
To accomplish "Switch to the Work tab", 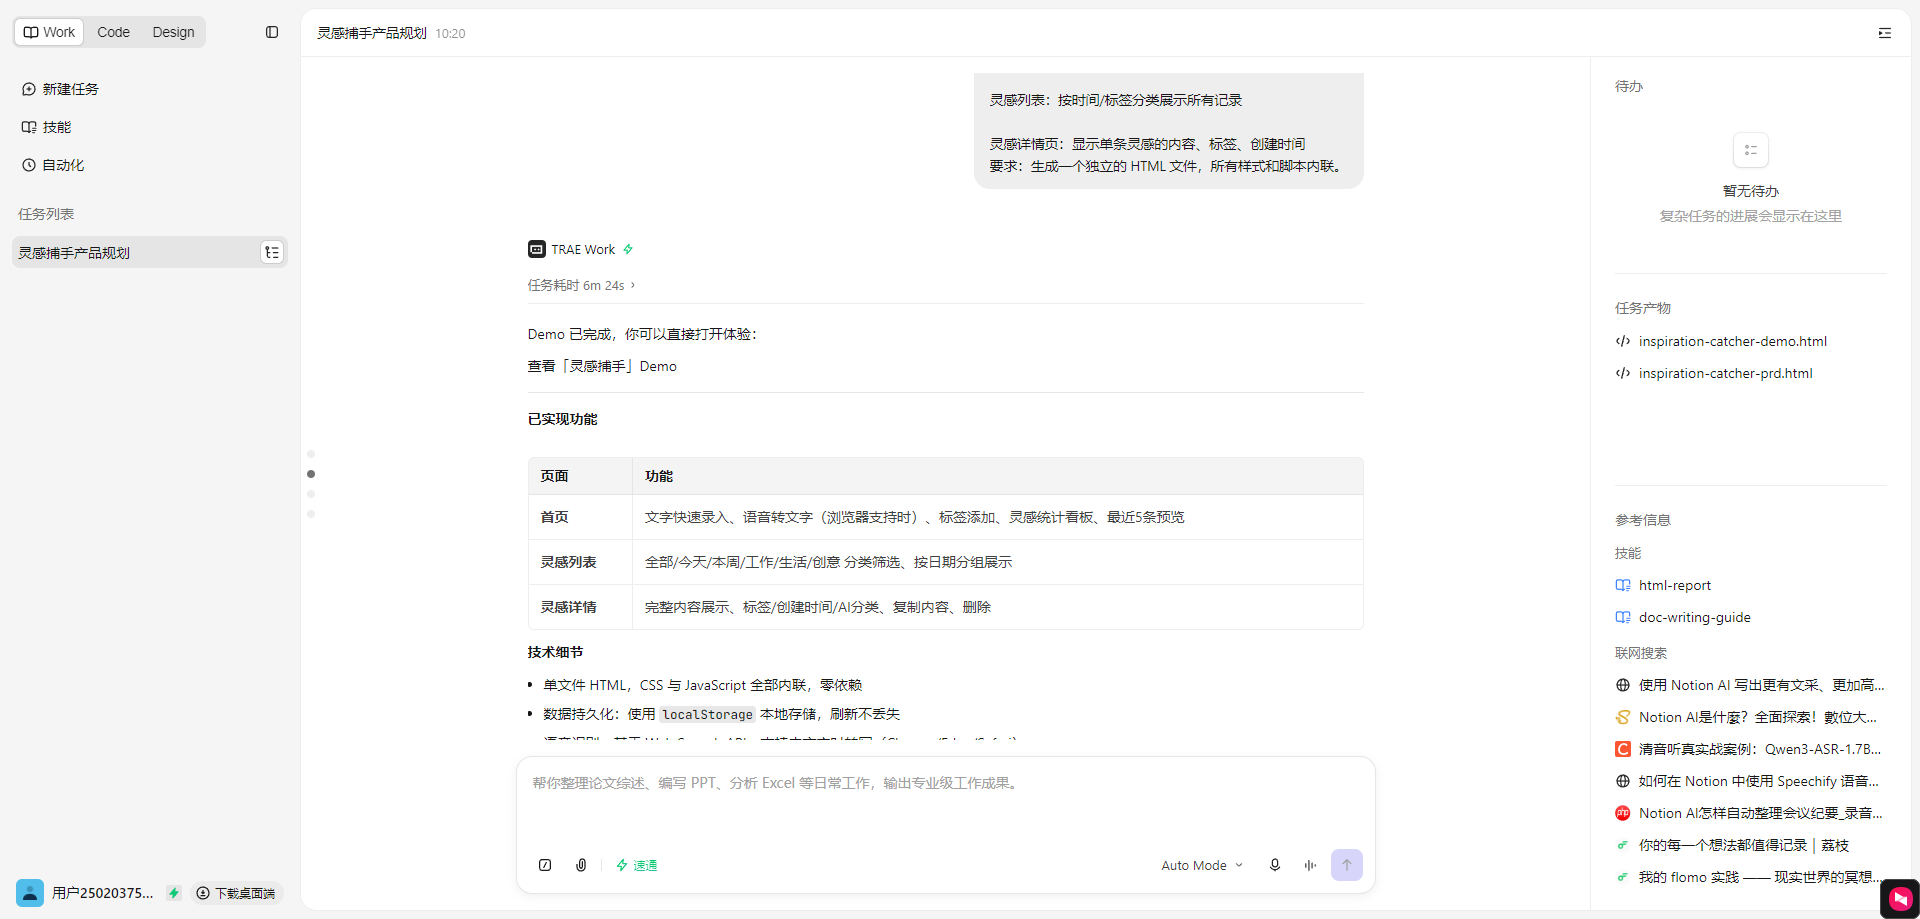I will click(49, 32).
